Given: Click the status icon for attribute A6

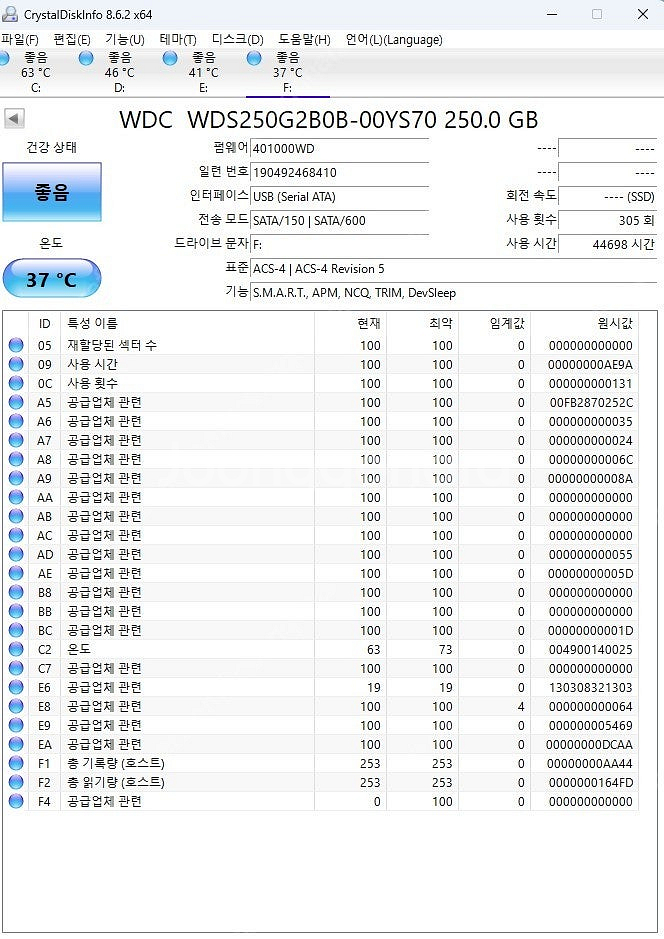Looking at the screenshot, I should 16,421.
